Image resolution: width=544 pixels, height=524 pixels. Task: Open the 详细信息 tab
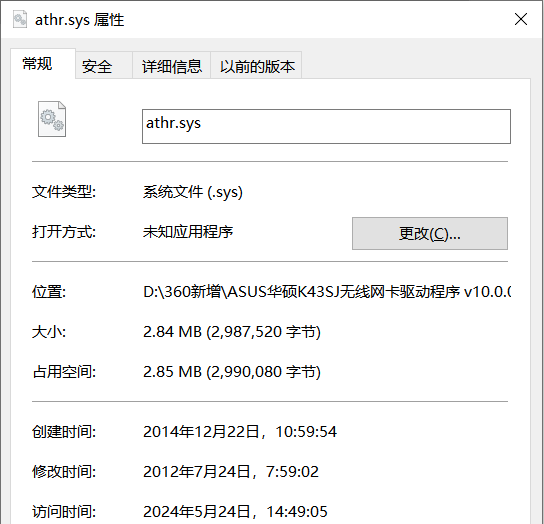[x=171, y=65]
